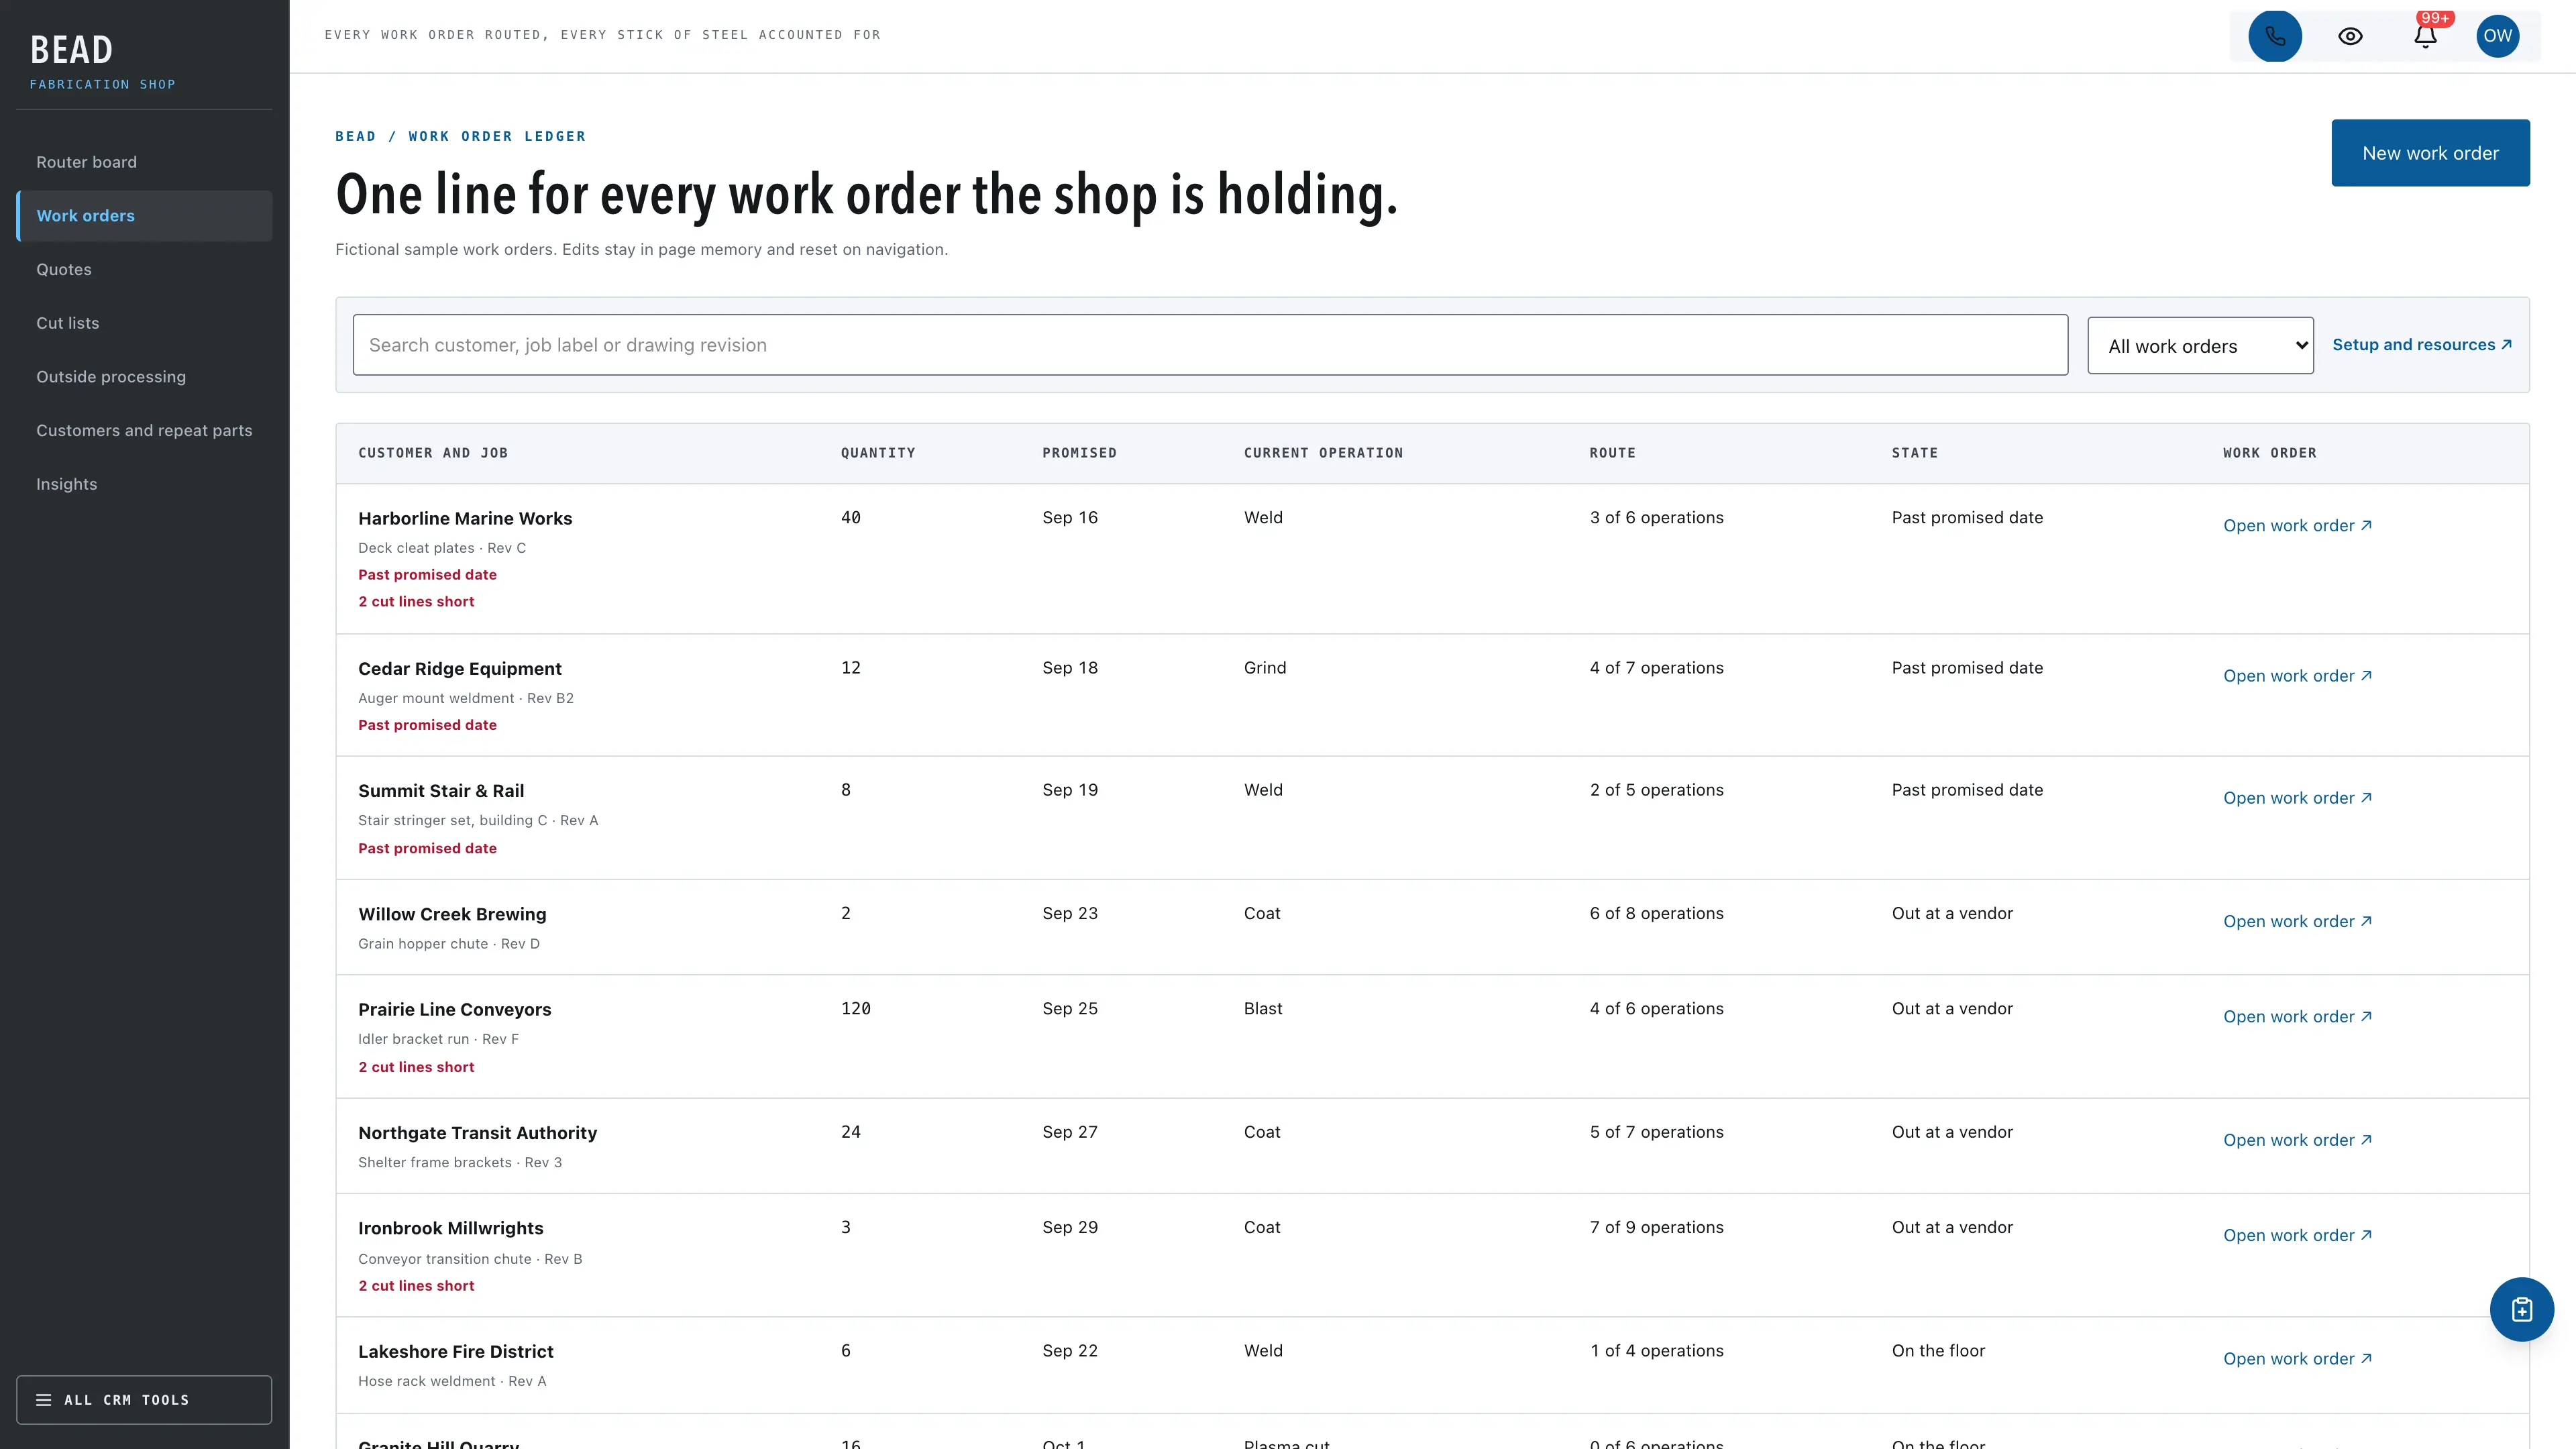
Task: Click 'Past promised date' flag under Cedar Ridge
Action: tap(427, 725)
